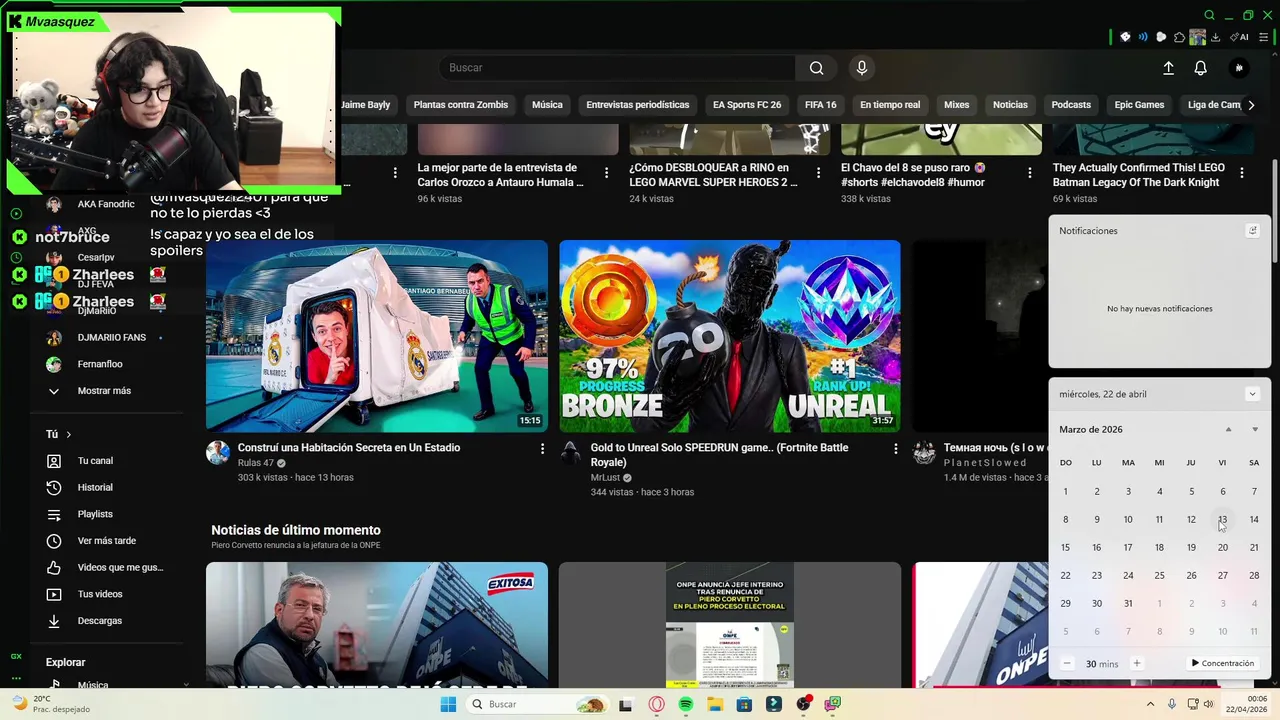This screenshot has height=720, width=1280.
Task: Open Fernanfloo subscription channel
Action: coord(100,364)
